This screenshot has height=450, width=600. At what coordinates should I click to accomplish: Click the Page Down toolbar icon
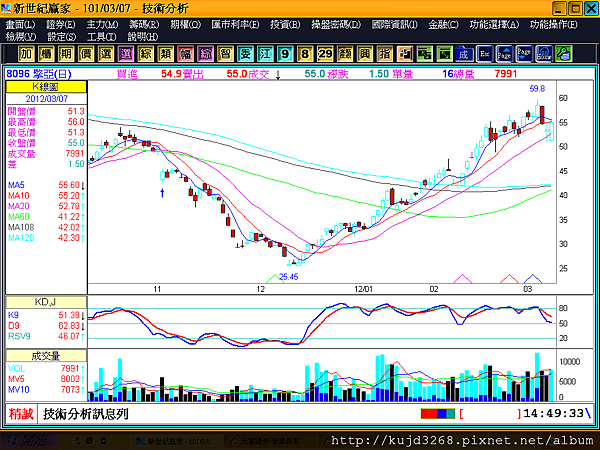524,54
